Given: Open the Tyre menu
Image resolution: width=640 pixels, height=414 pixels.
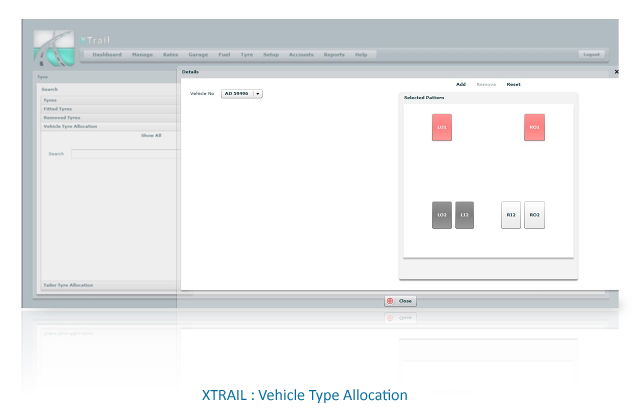Looking at the screenshot, I should (247, 55).
